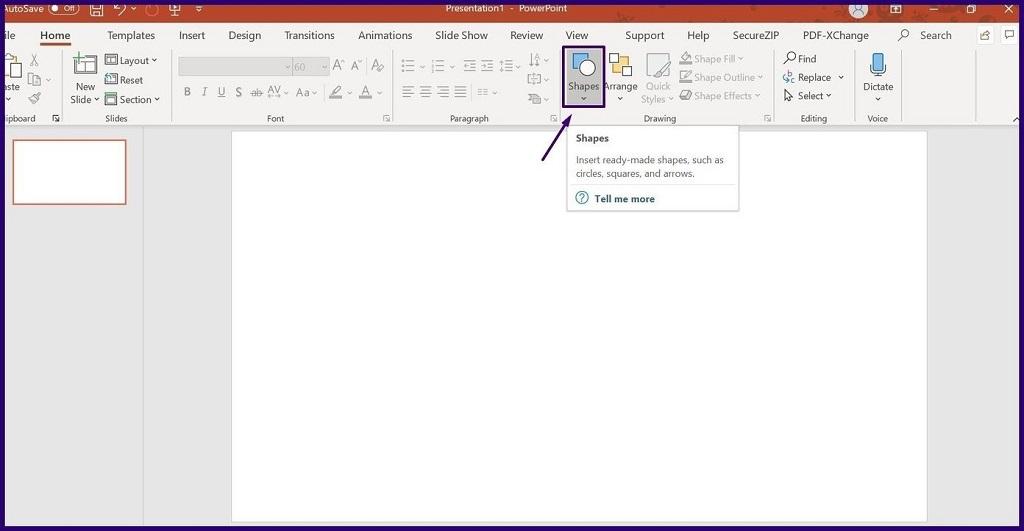Screen dimensions: 1024x531
Task: Switch to the Templates tab
Action: (x=131, y=35)
